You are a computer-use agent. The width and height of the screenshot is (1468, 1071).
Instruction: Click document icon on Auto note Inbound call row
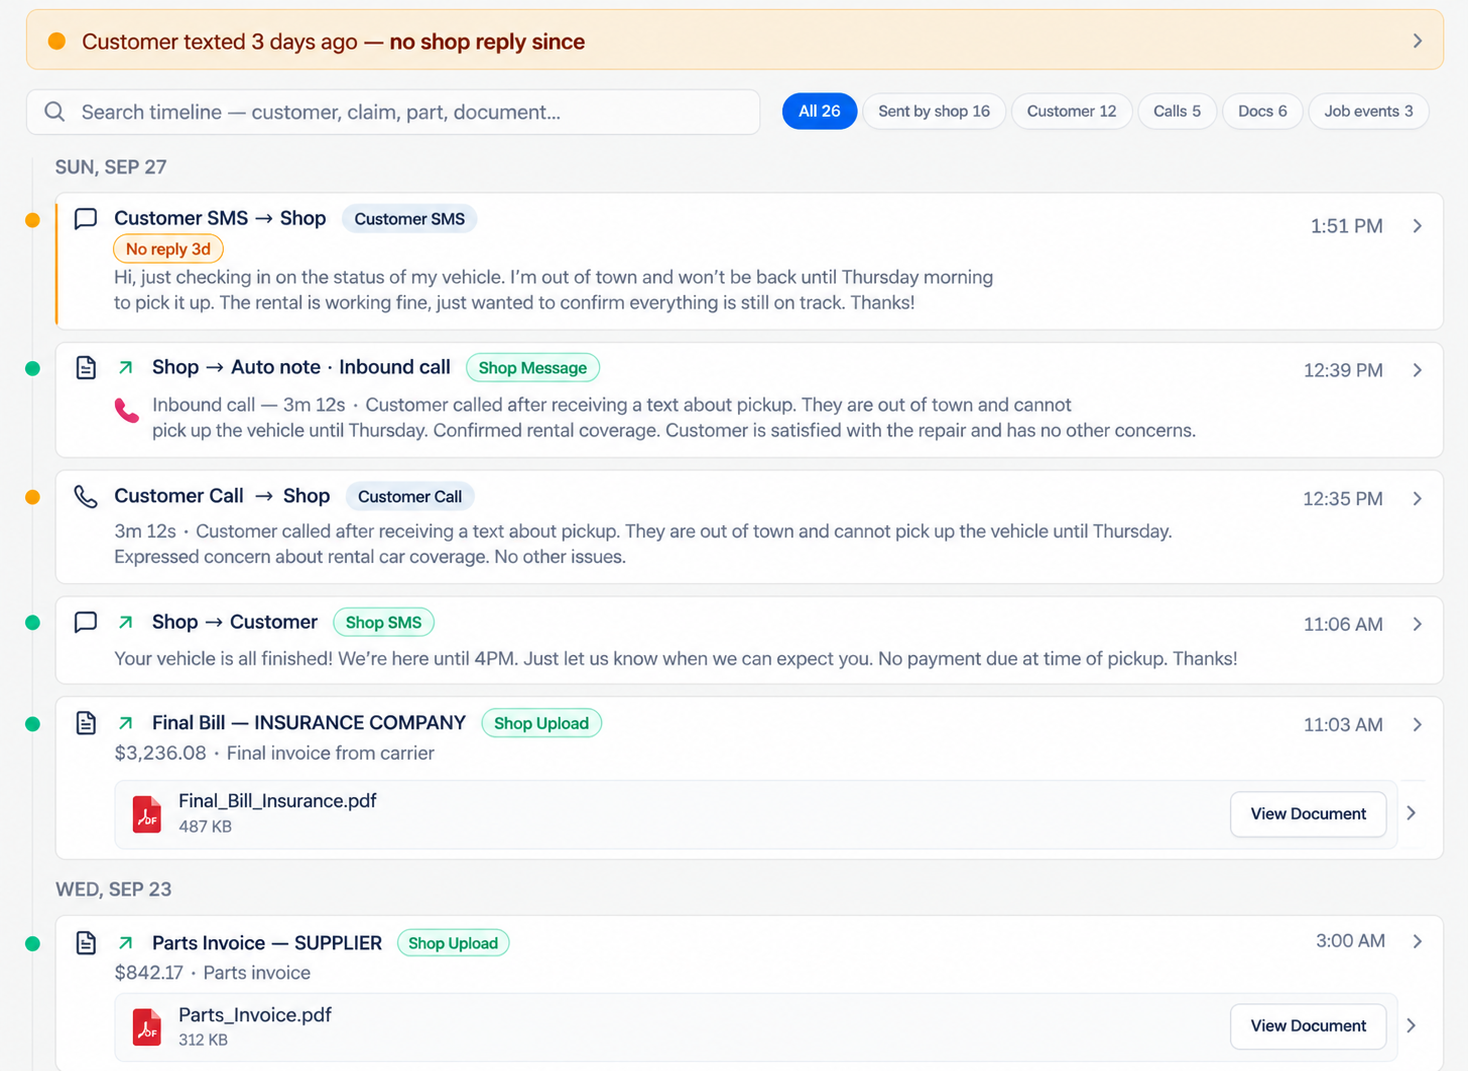86,368
